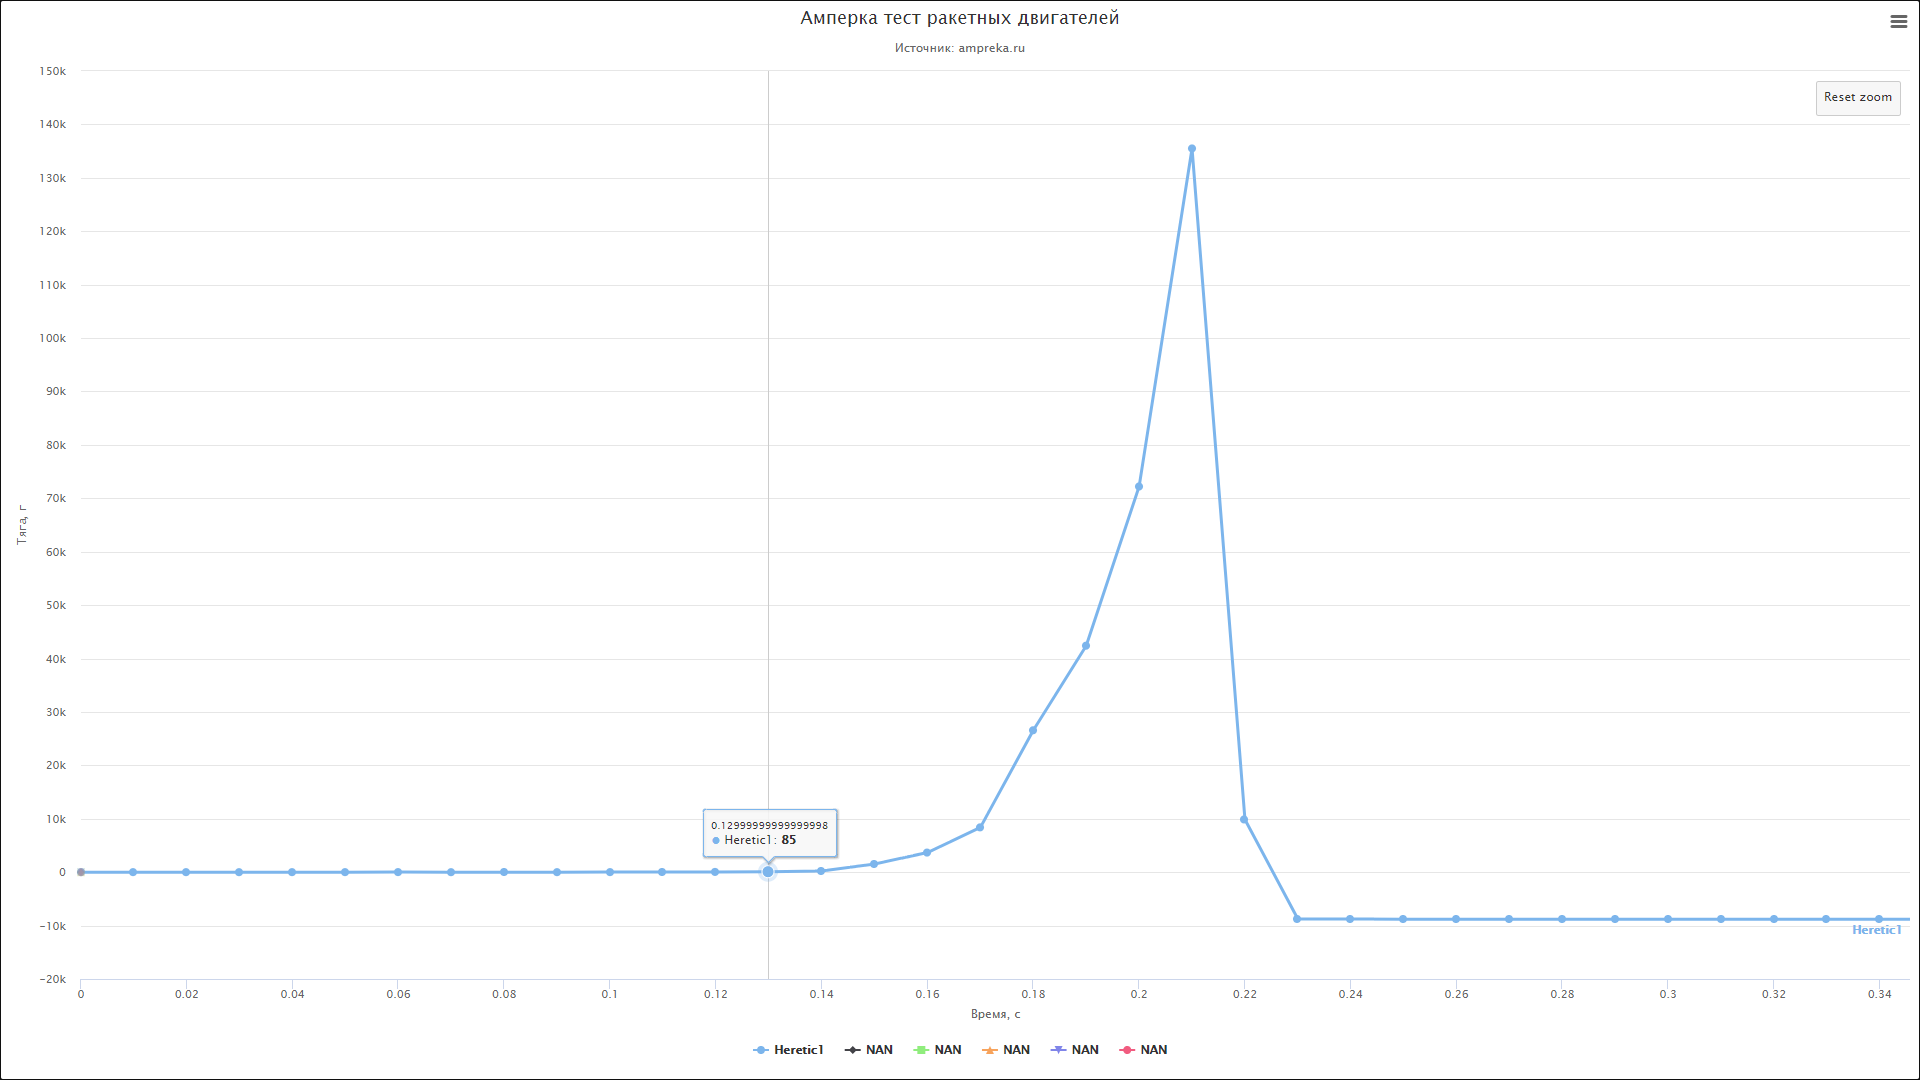The height and width of the screenshot is (1080, 1920).
Task: Click the Reset zoom button
Action: (1857, 97)
